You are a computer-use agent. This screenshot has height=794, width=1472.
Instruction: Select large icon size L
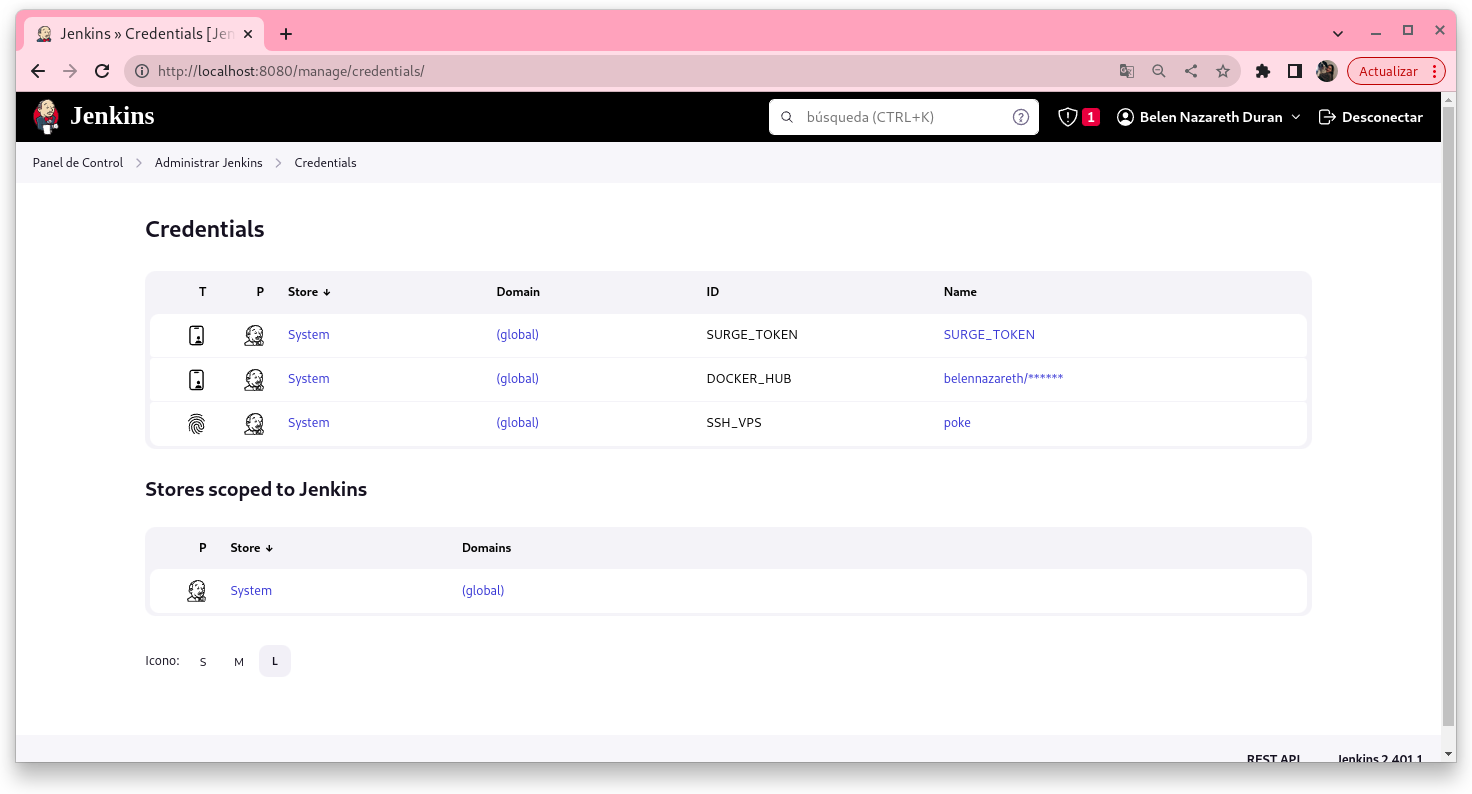(275, 662)
